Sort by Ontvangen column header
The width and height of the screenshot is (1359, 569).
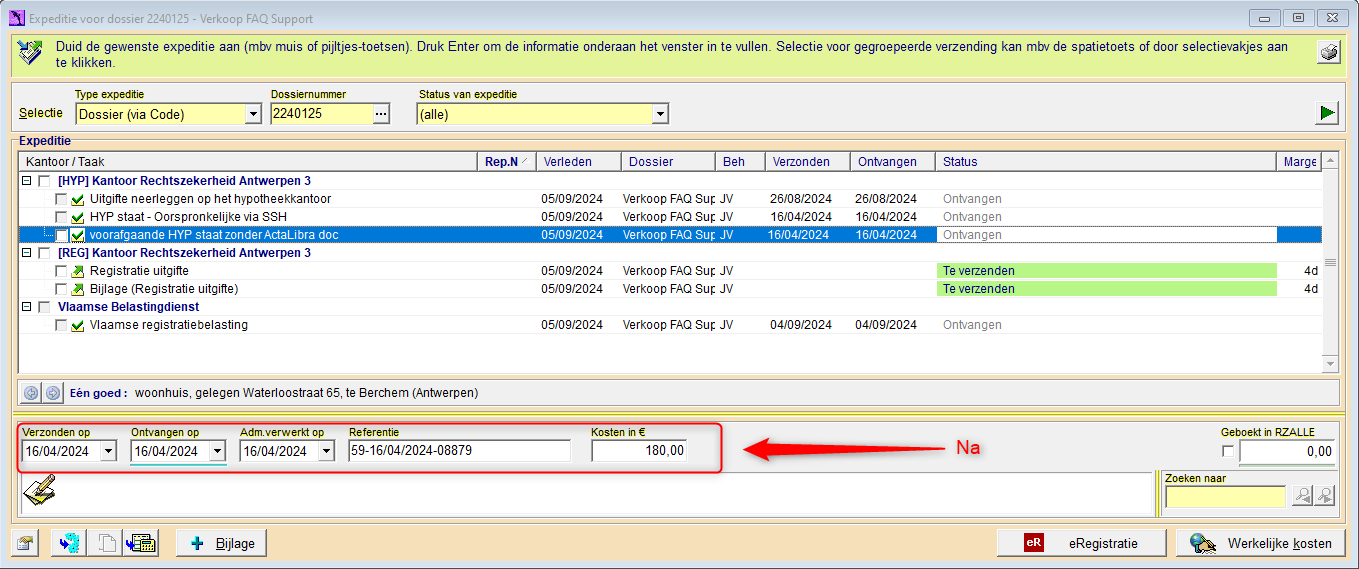(x=892, y=161)
